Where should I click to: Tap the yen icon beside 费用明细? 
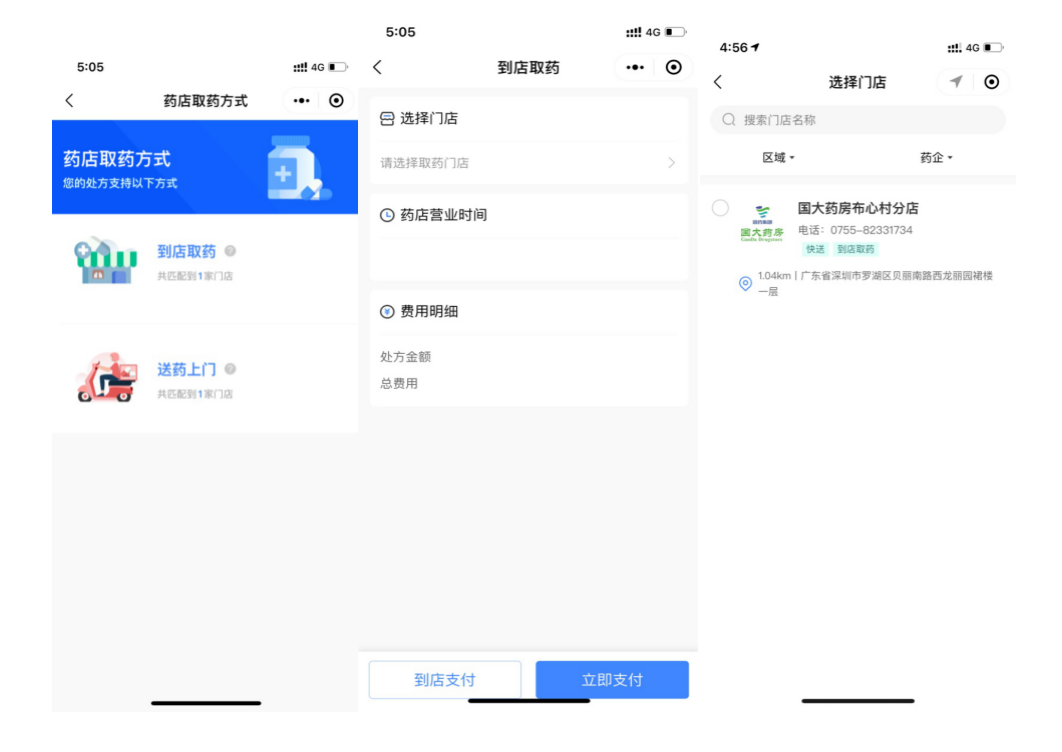pyautogui.click(x=387, y=312)
